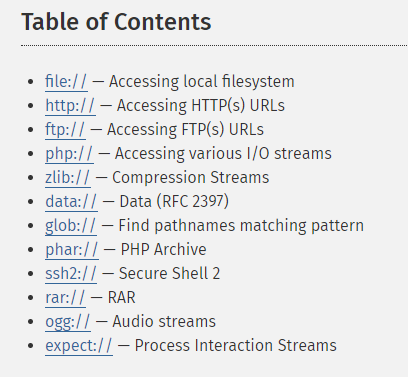
Task: Open the data:// link
Action: pyautogui.click(x=71, y=202)
